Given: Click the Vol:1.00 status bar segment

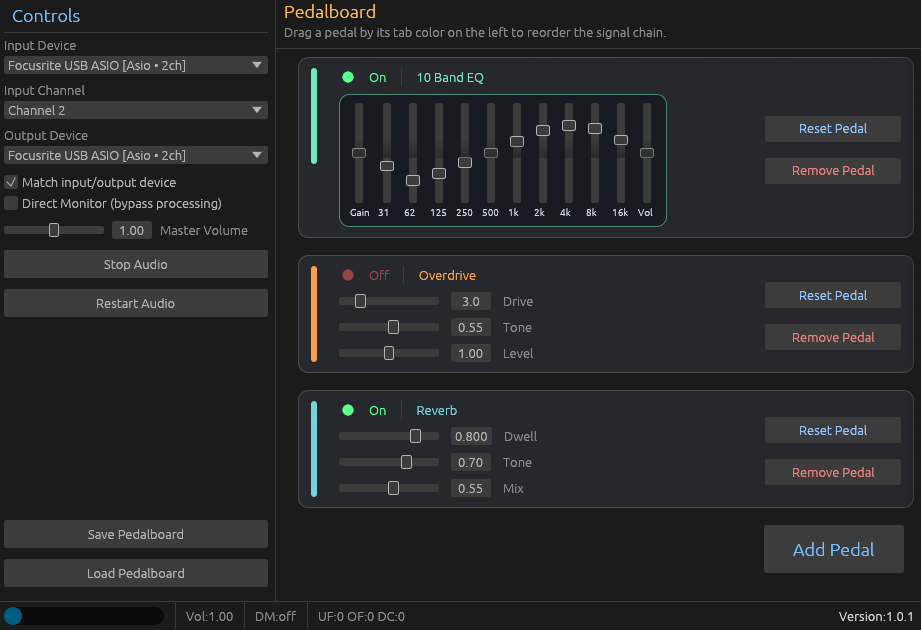Looking at the screenshot, I should (209, 616).
